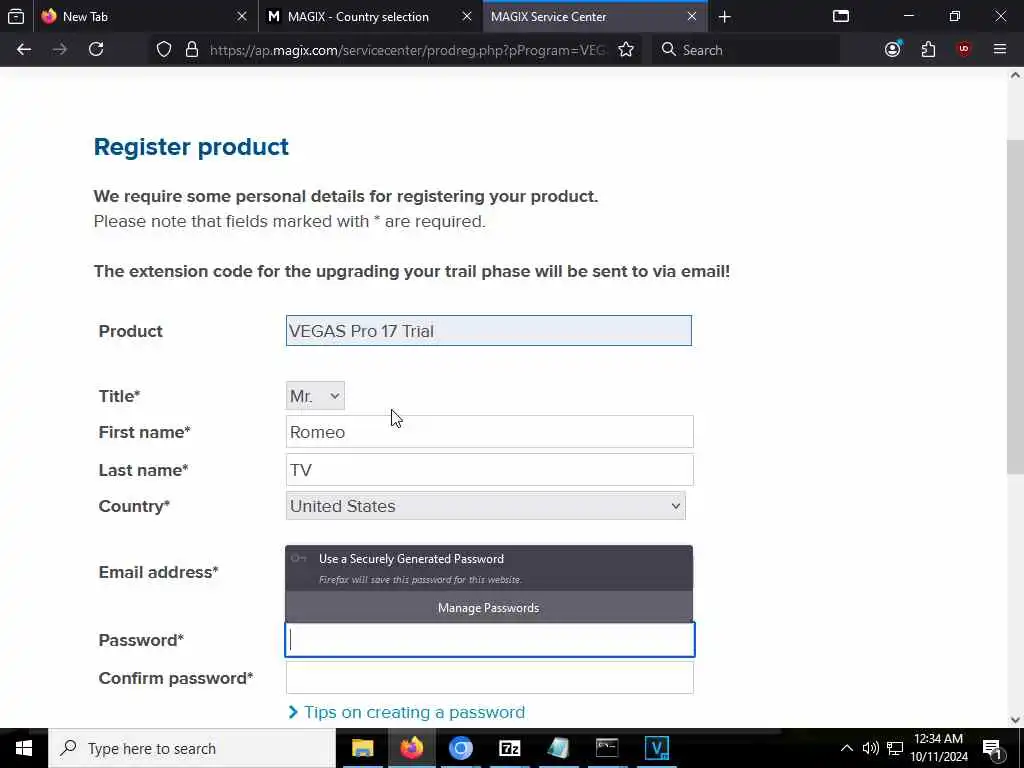The width and height of the screenshot is (1024, 768).
Task: Open File Explorer from the taskbar
Action: pyautogui.click(x=362, y=748)
